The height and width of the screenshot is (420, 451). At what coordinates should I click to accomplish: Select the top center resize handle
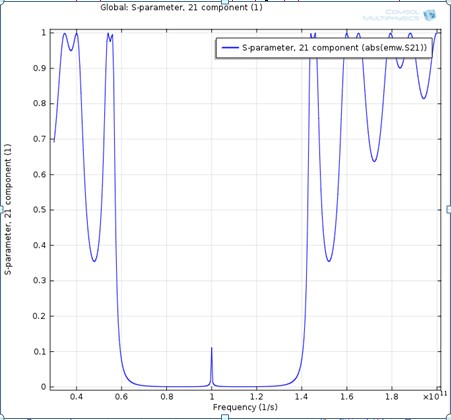(x=225, y=2)
